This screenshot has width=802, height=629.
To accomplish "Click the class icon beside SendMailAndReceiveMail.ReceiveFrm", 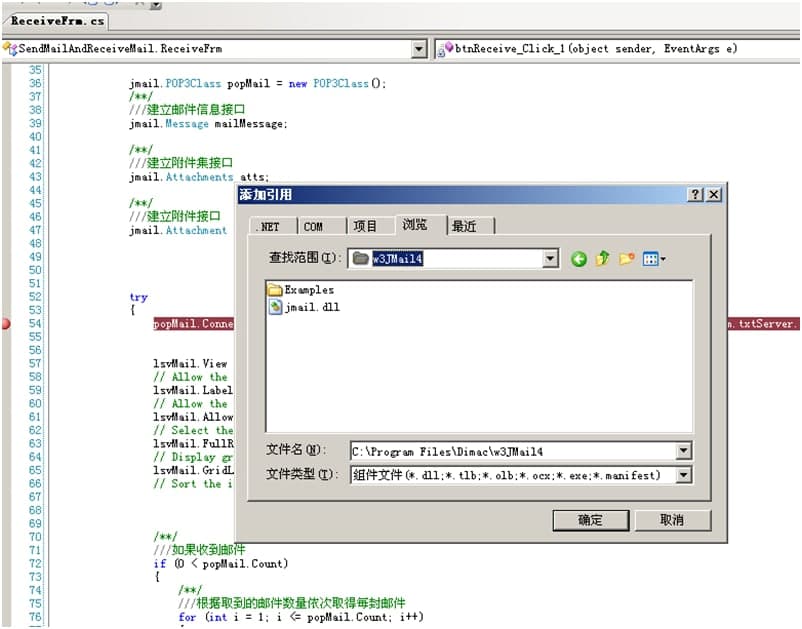I will 9,49.
